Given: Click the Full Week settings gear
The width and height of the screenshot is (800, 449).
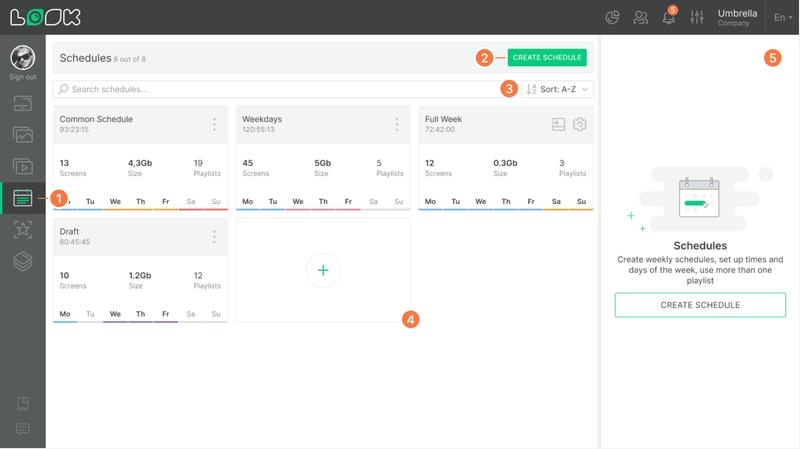Looking at the screenshot, I should [x=580, y=124].
